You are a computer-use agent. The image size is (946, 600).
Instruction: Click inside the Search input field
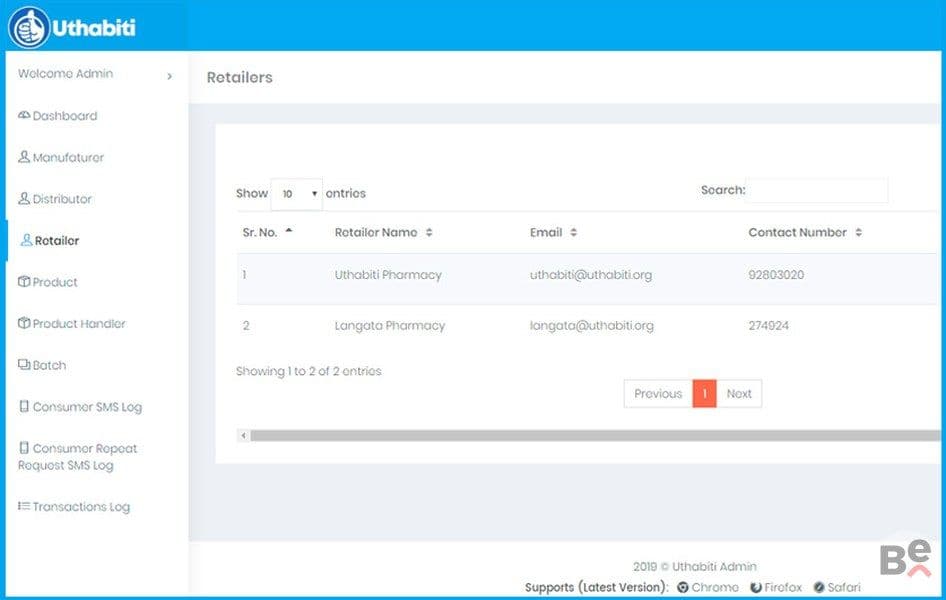pos(817,190)
